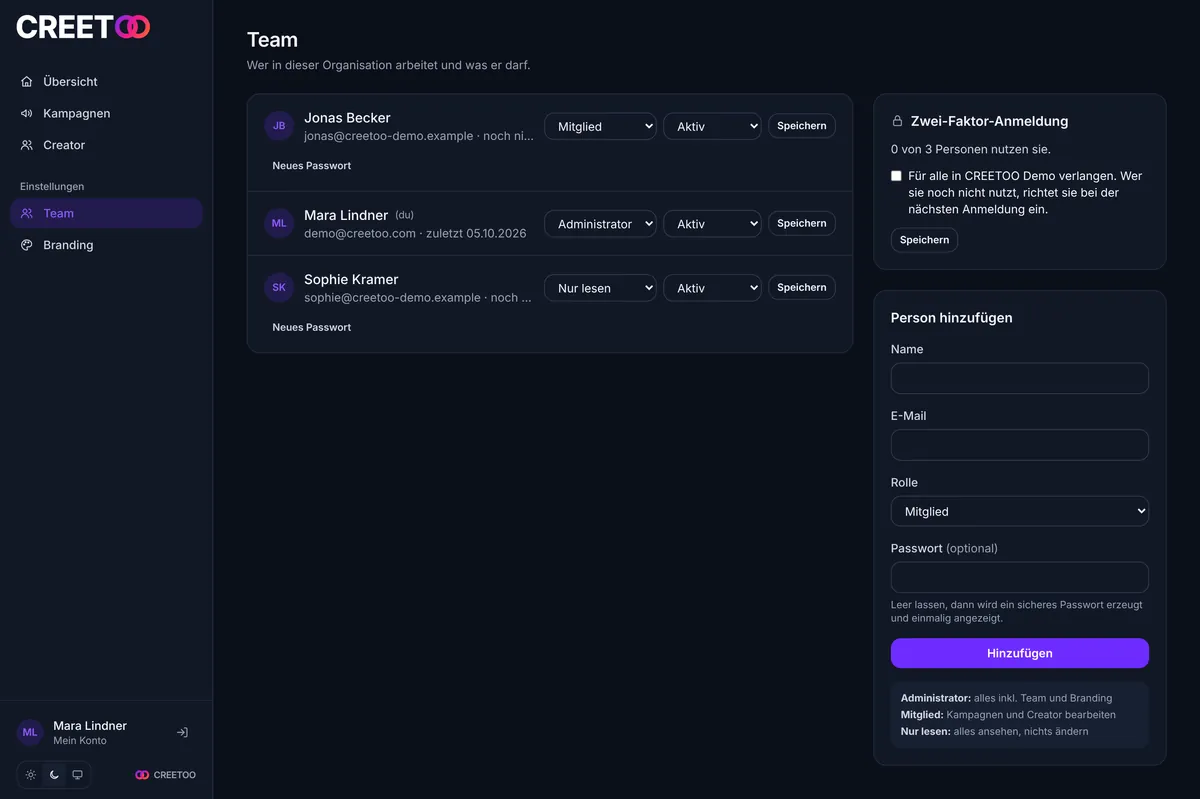Enable two-factor requirement checkbox for all

point(896,175)
